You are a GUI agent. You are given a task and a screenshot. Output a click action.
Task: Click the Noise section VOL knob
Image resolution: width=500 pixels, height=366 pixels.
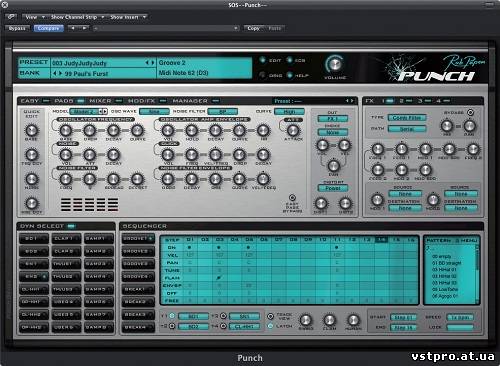[66, 155]
